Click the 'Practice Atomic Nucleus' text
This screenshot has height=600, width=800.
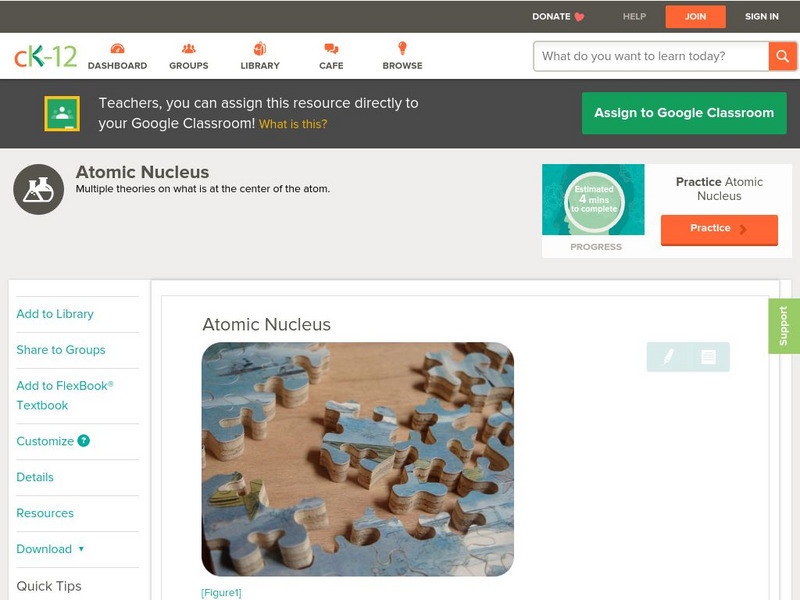(719, 189)
